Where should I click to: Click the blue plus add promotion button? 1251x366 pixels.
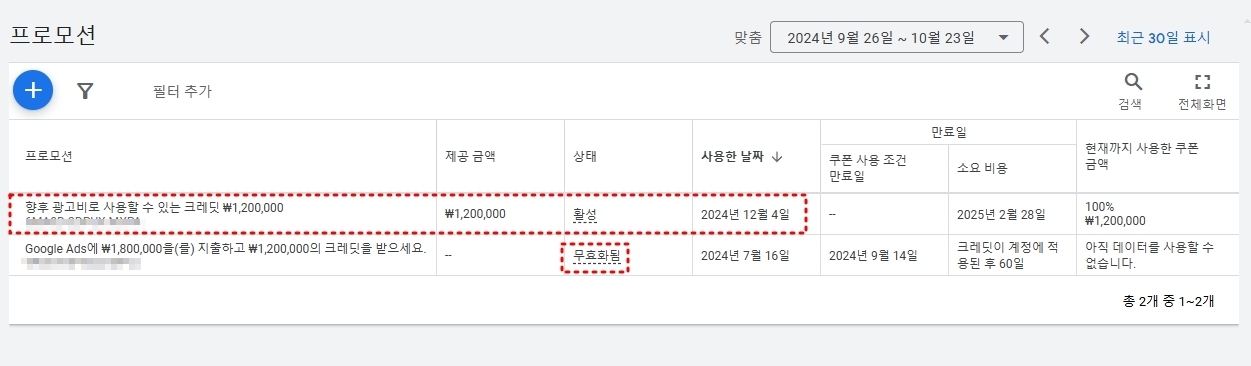[x=33, y=90]
